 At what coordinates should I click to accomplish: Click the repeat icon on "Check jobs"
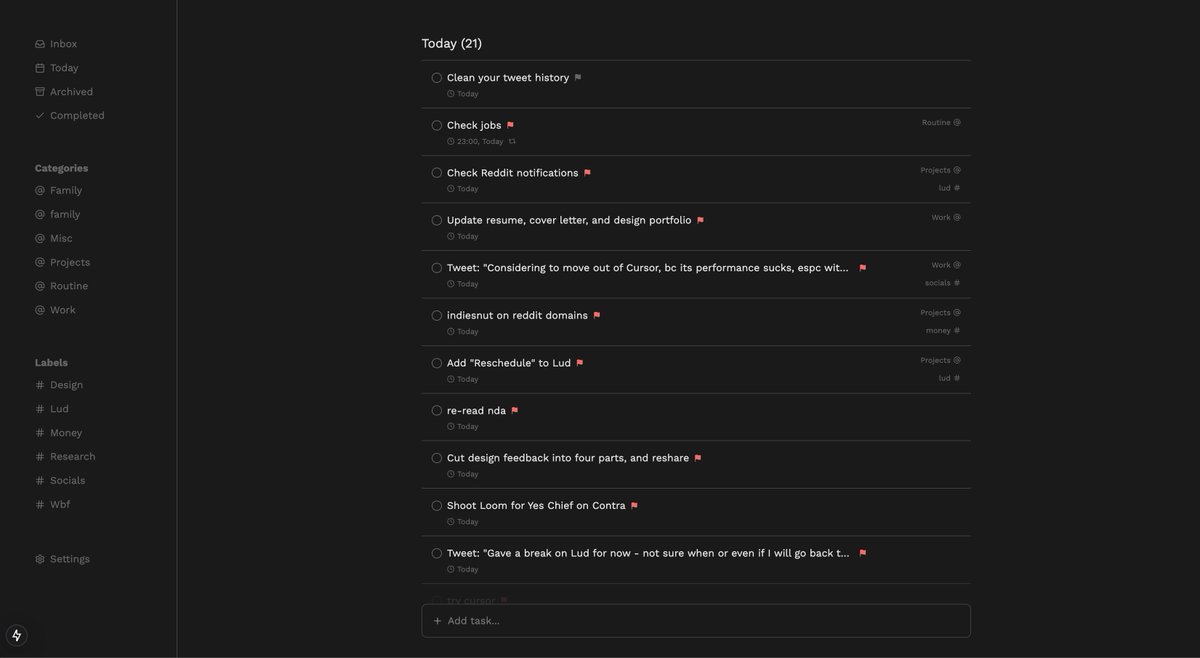510,139
